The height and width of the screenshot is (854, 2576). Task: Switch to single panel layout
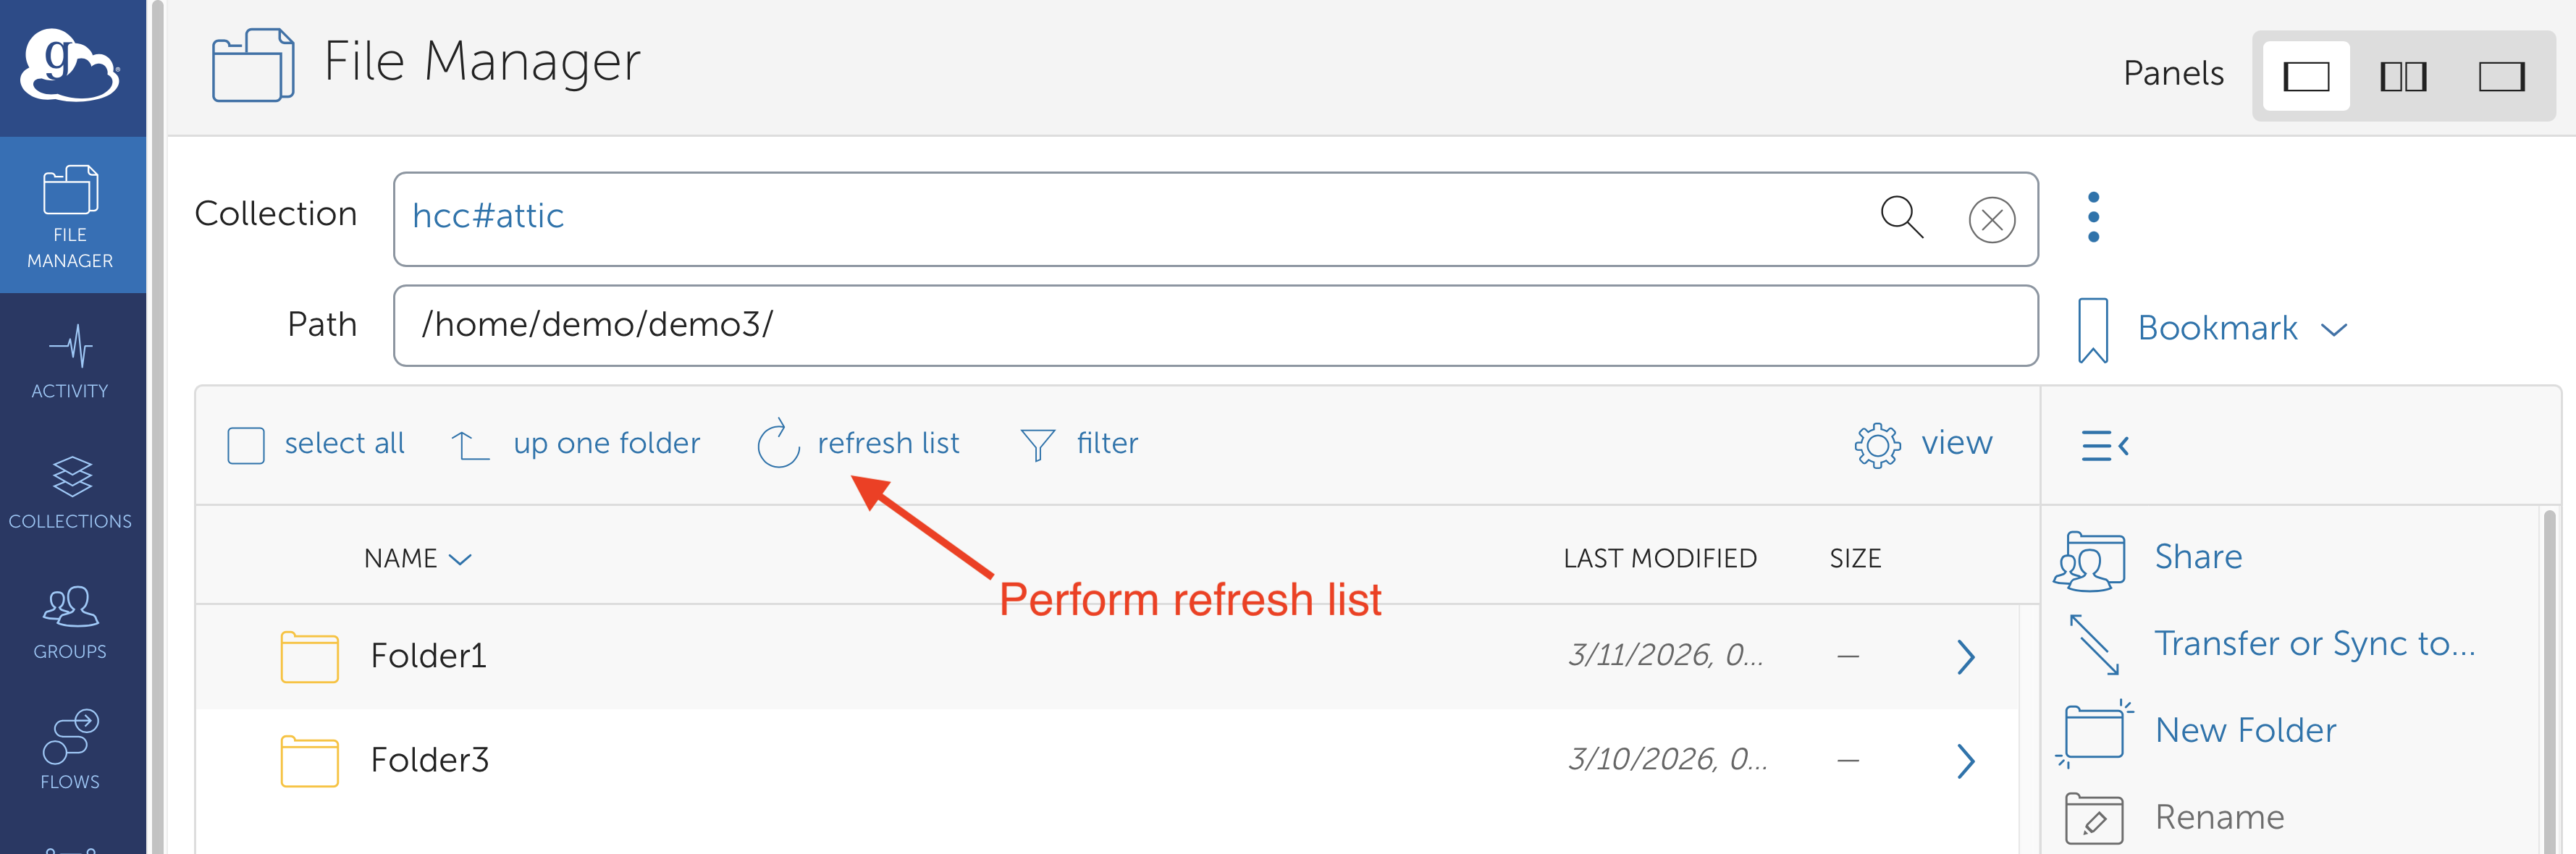pyautogui.click(x=2306, y=77)
